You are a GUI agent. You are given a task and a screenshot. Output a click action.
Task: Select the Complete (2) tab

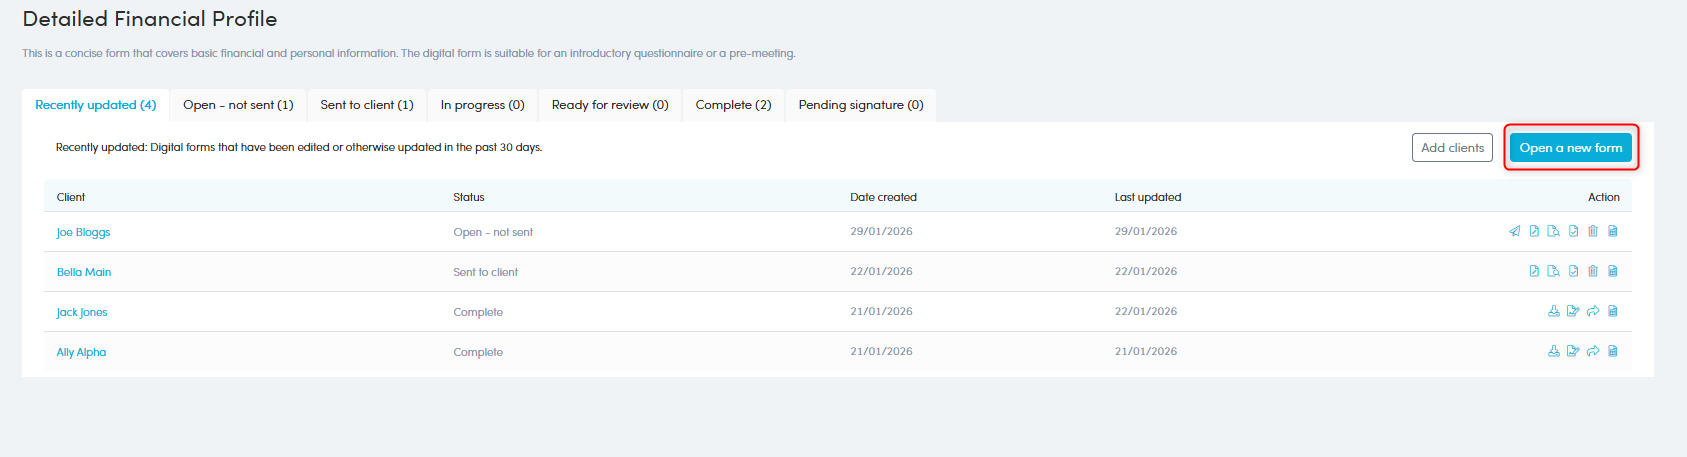(733, 105)
